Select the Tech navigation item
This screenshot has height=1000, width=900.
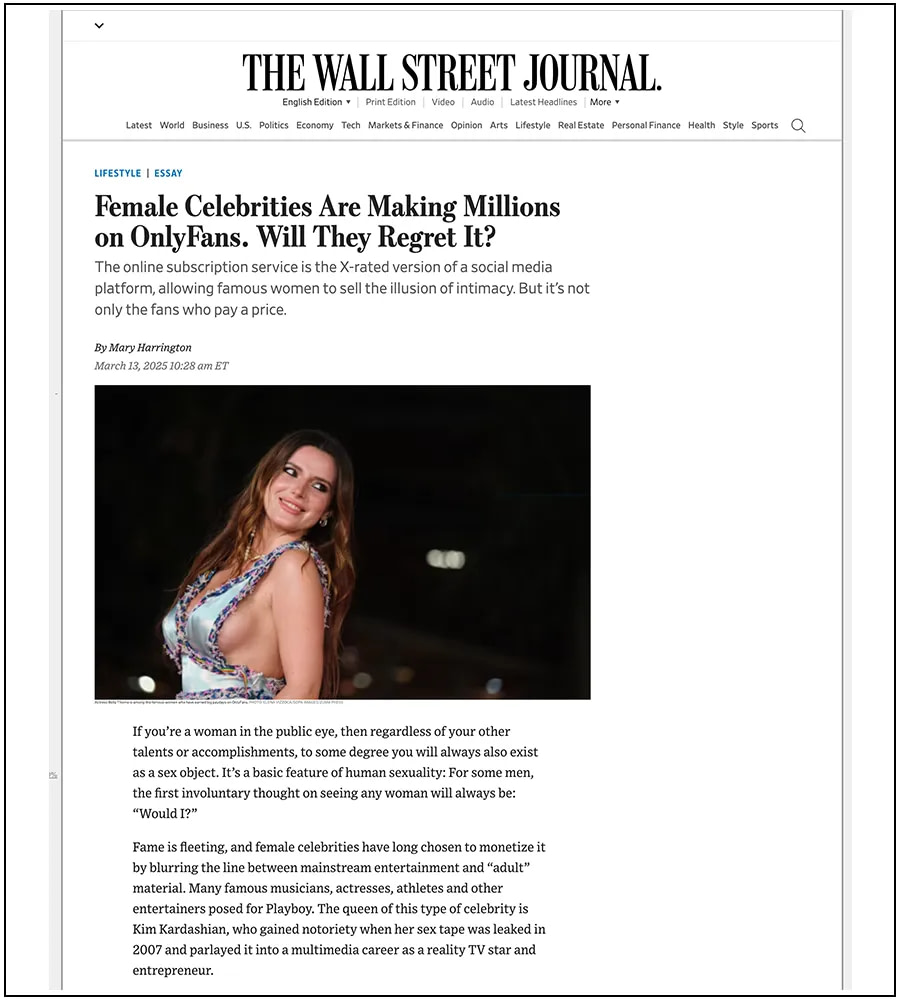(x=350, y=125)
